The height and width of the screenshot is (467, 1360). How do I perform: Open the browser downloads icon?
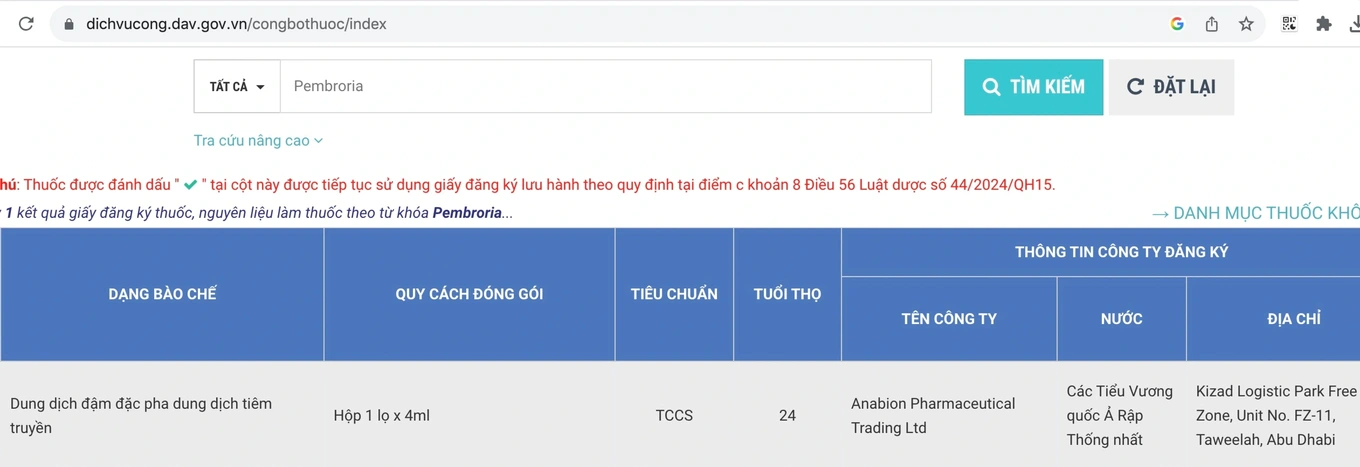point(1353,24)
